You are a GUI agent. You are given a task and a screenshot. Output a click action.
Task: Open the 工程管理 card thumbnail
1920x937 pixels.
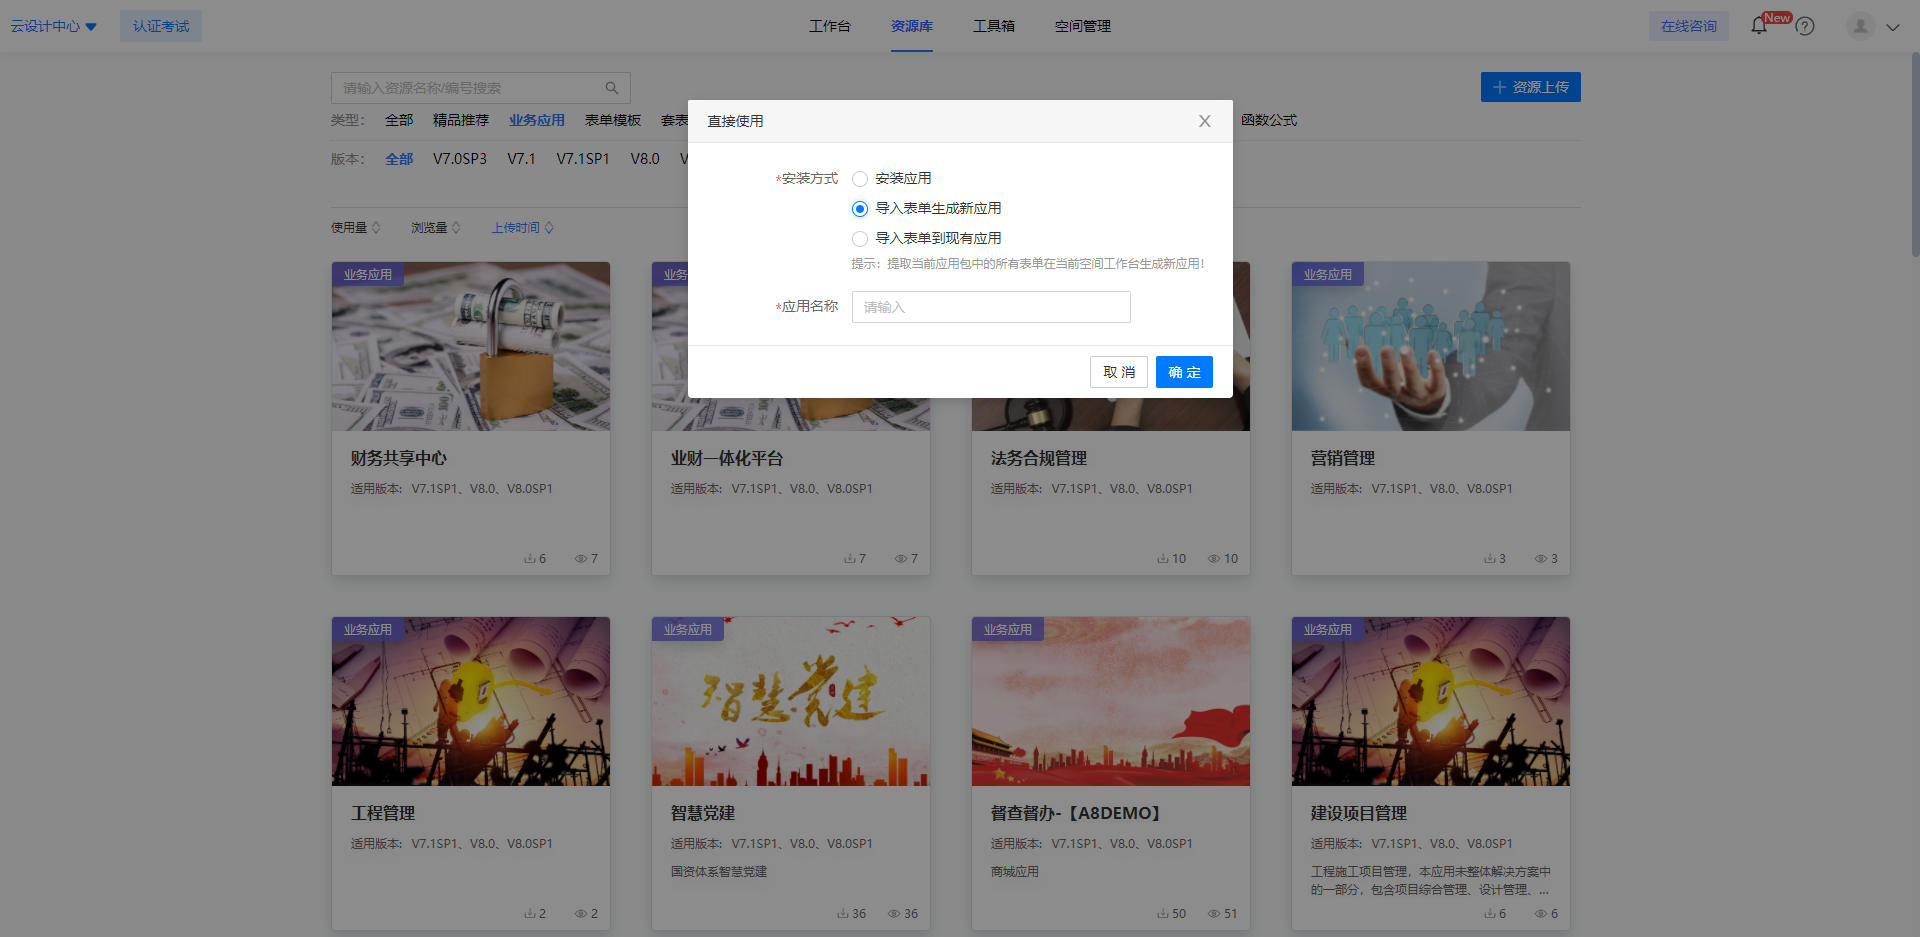[471, 701]
